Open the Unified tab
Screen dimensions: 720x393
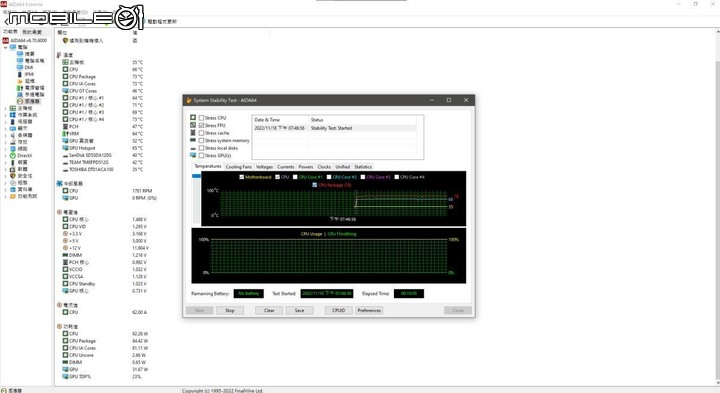tap(343, 167)
